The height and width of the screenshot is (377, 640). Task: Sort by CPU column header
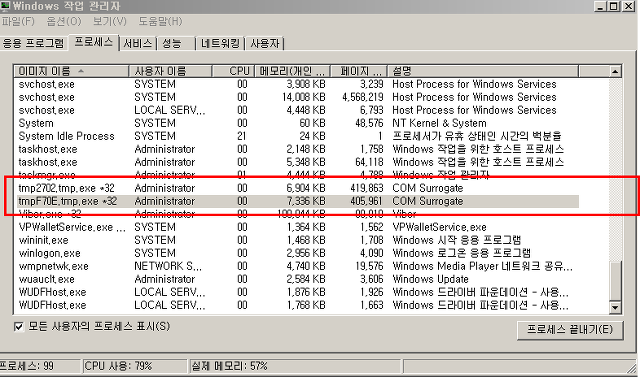233,71
